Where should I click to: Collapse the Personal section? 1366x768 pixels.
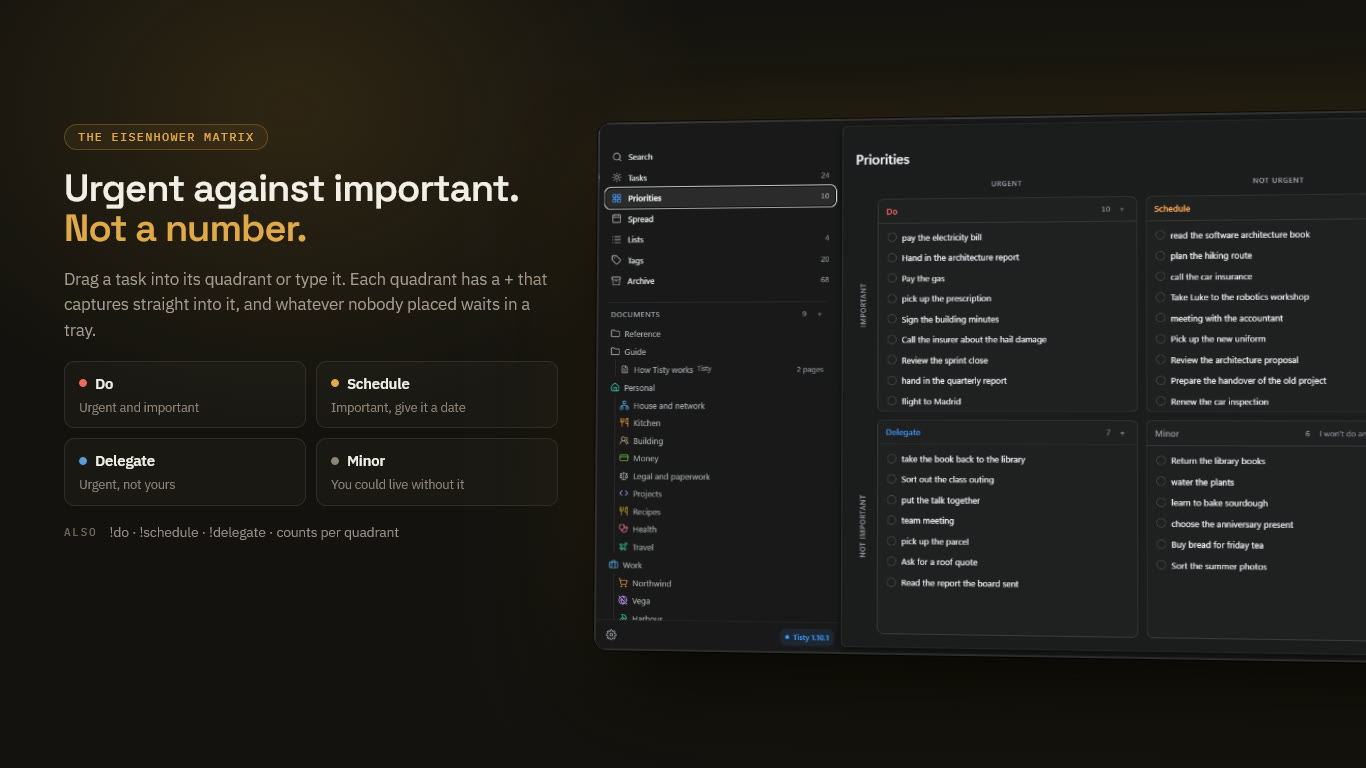click(632, 388)
